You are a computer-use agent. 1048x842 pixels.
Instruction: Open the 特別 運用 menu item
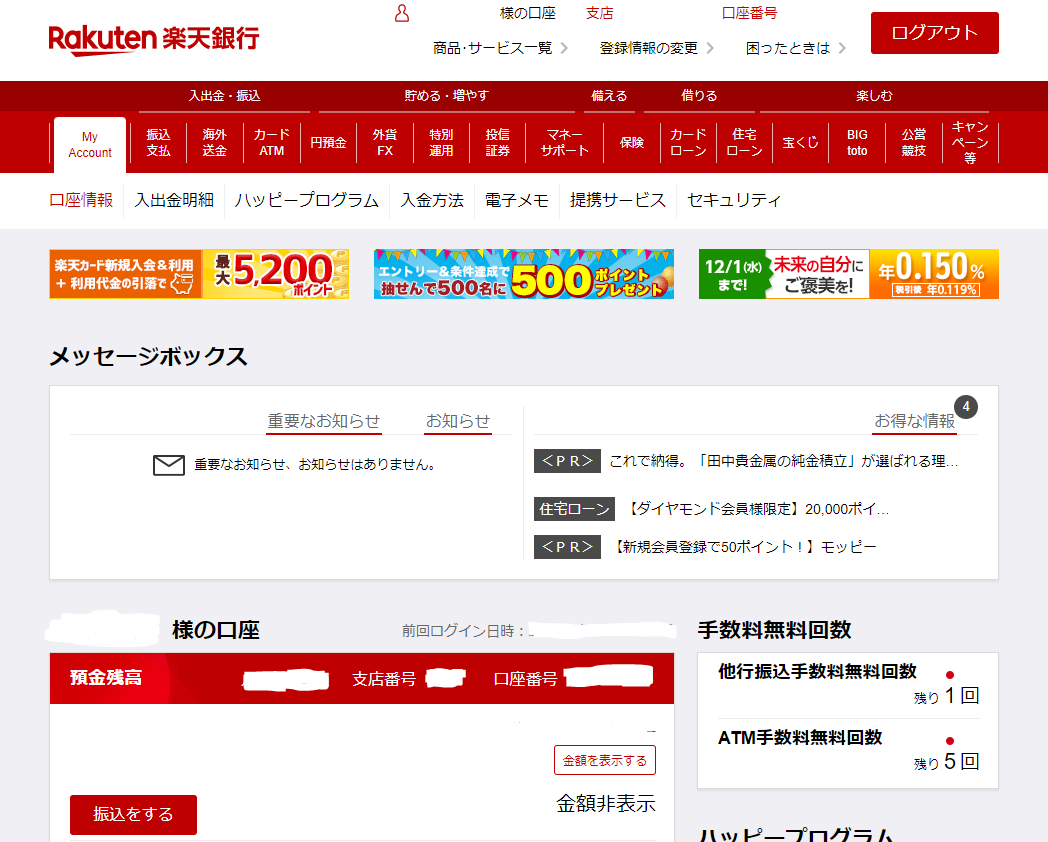pos(441,143)
